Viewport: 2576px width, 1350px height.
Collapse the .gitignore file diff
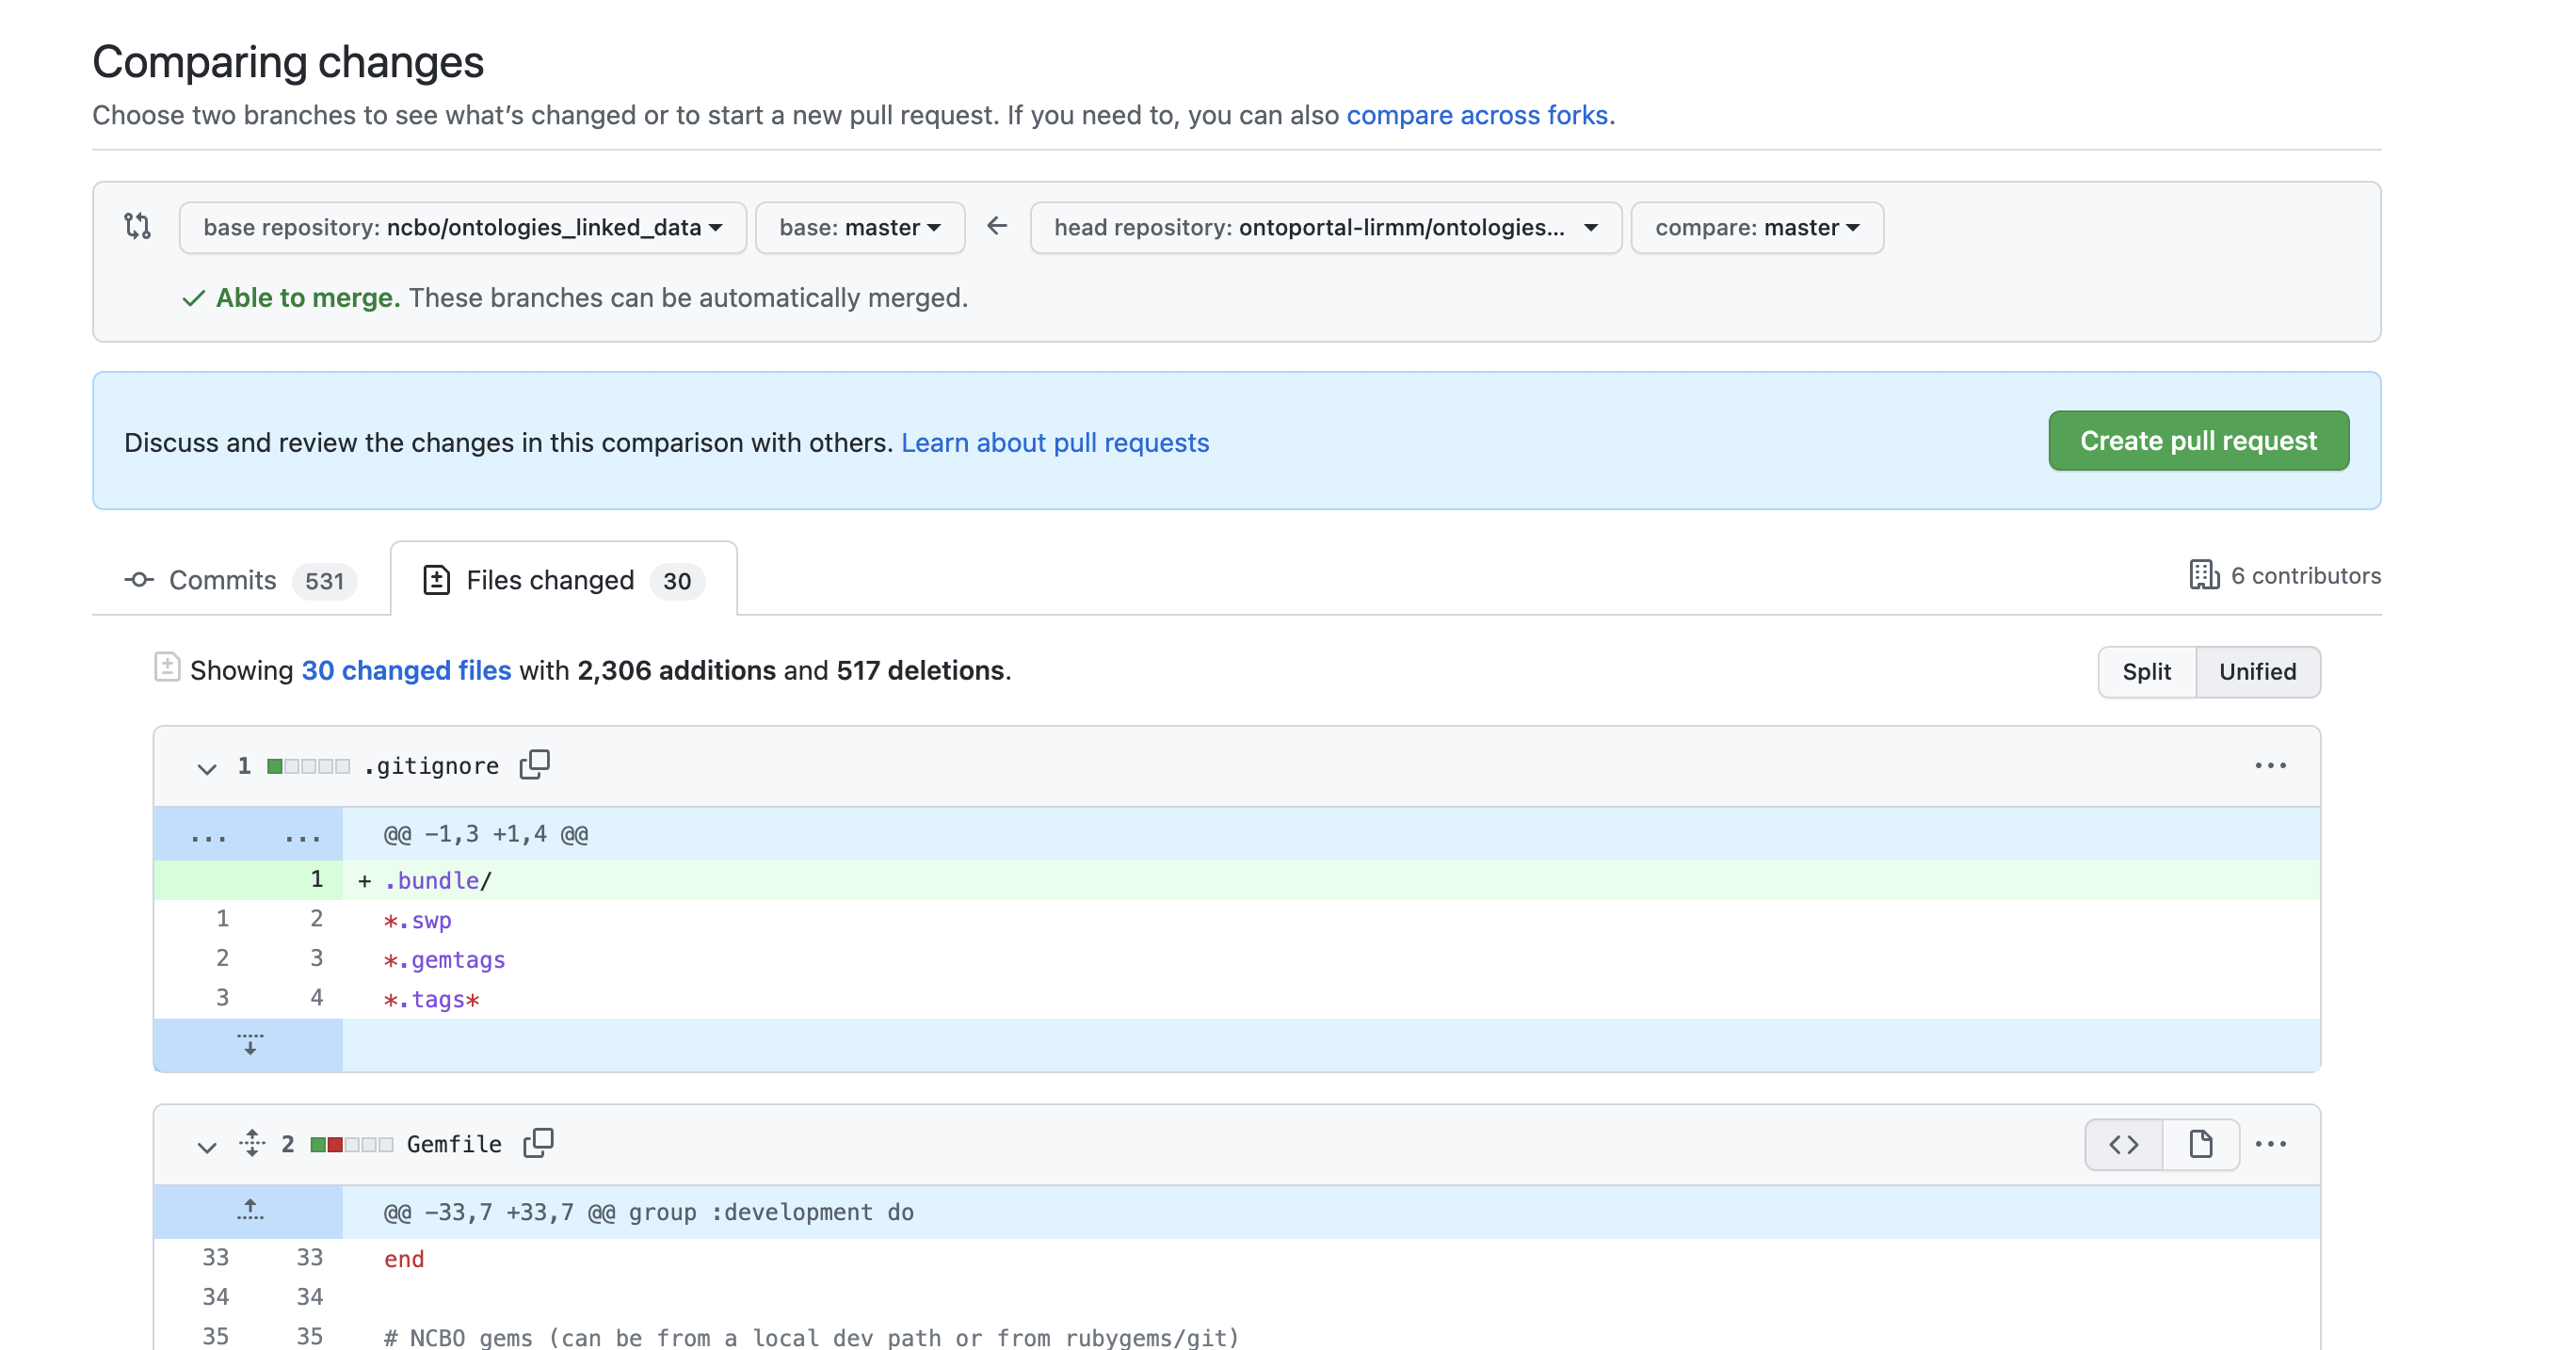pyautogui.click(x=206, y=768)
